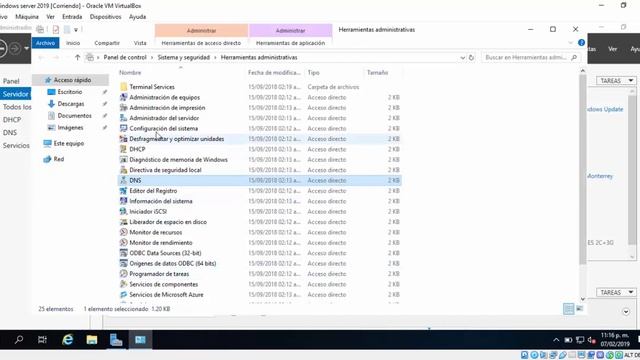The height and width of the screenshot is (360, 640).
Task: Select the Administración de equipos shortcut icon
Action: 124,97
